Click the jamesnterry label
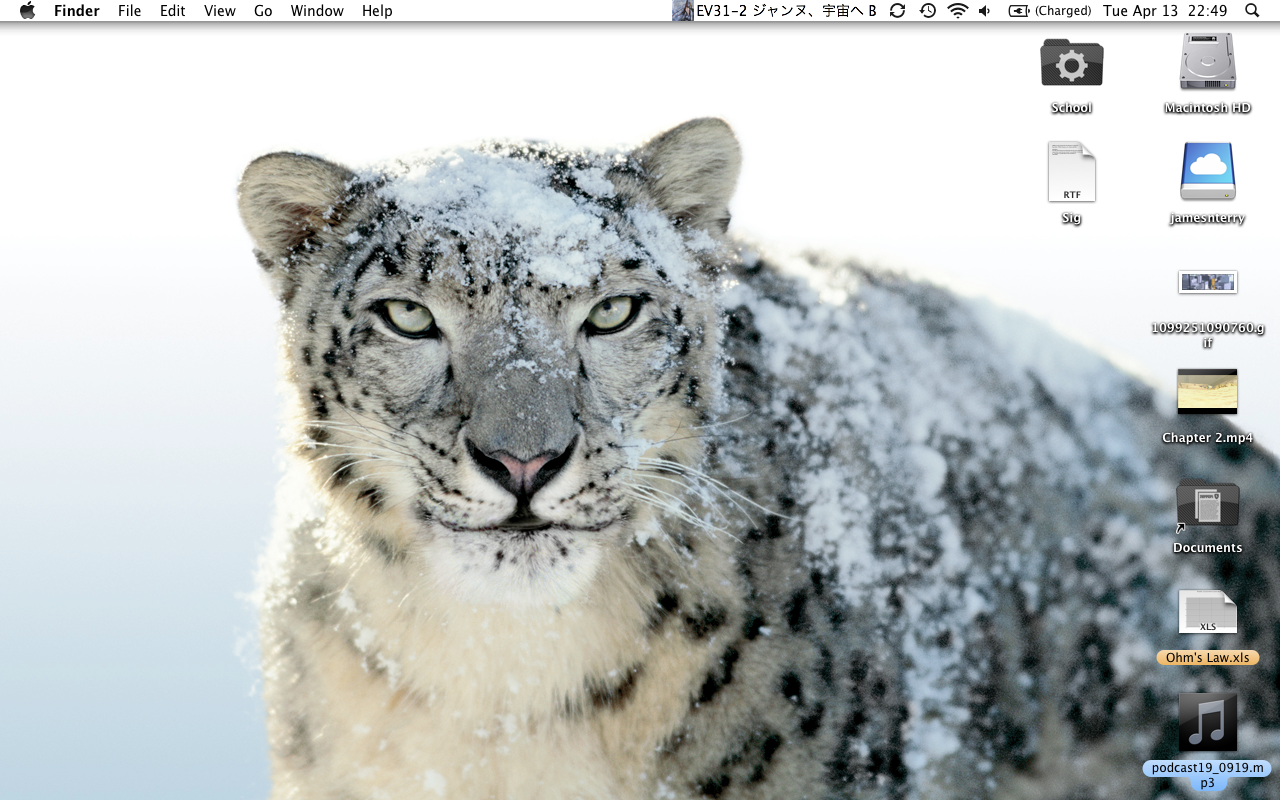The height and width of the screenshot is (800, 1280). click(x=1208, y=218)
